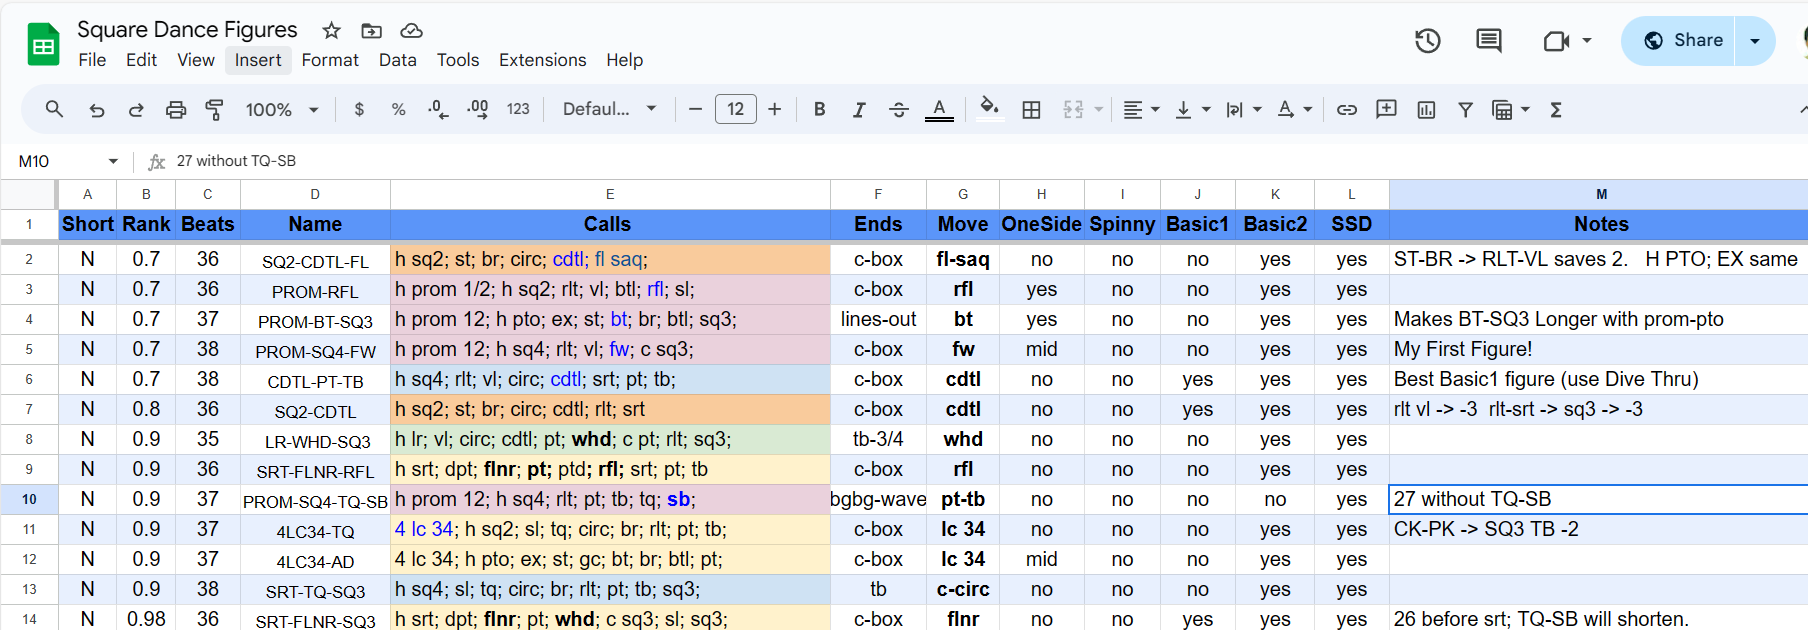Open filter views table icon

click(1501, 110)
